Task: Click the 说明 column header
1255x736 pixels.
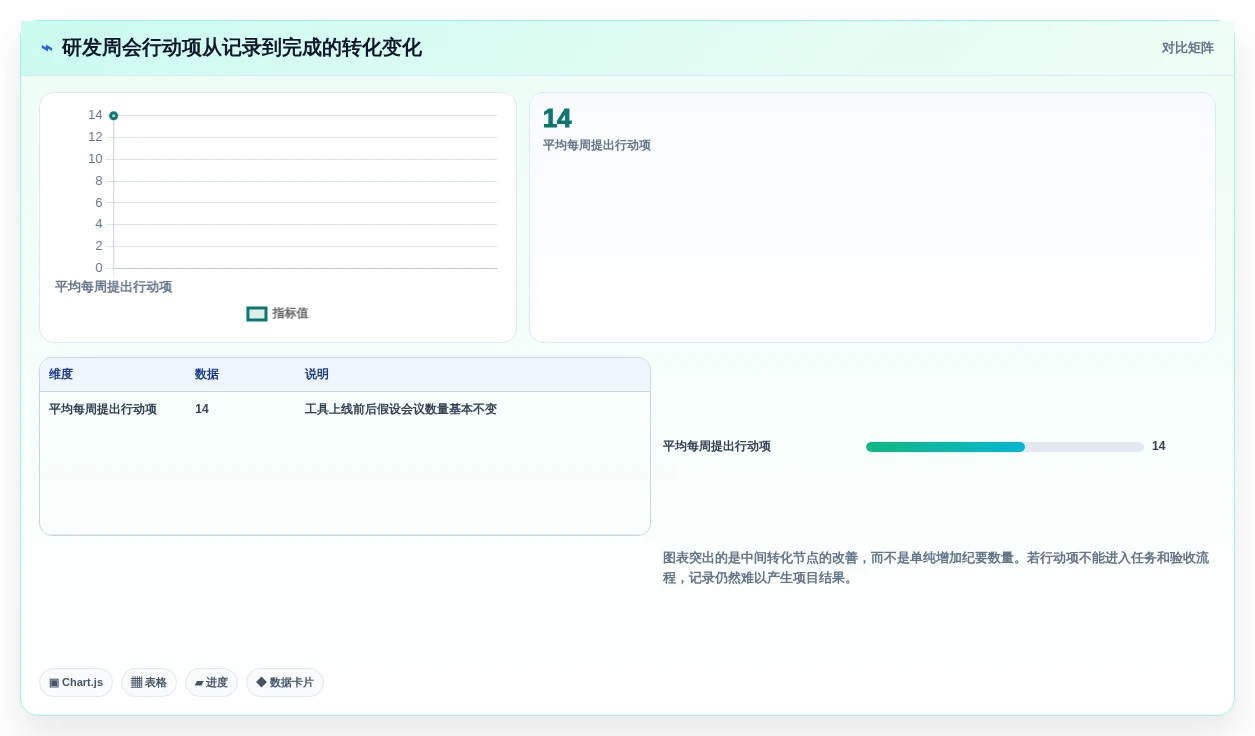Action: [317, 375]
